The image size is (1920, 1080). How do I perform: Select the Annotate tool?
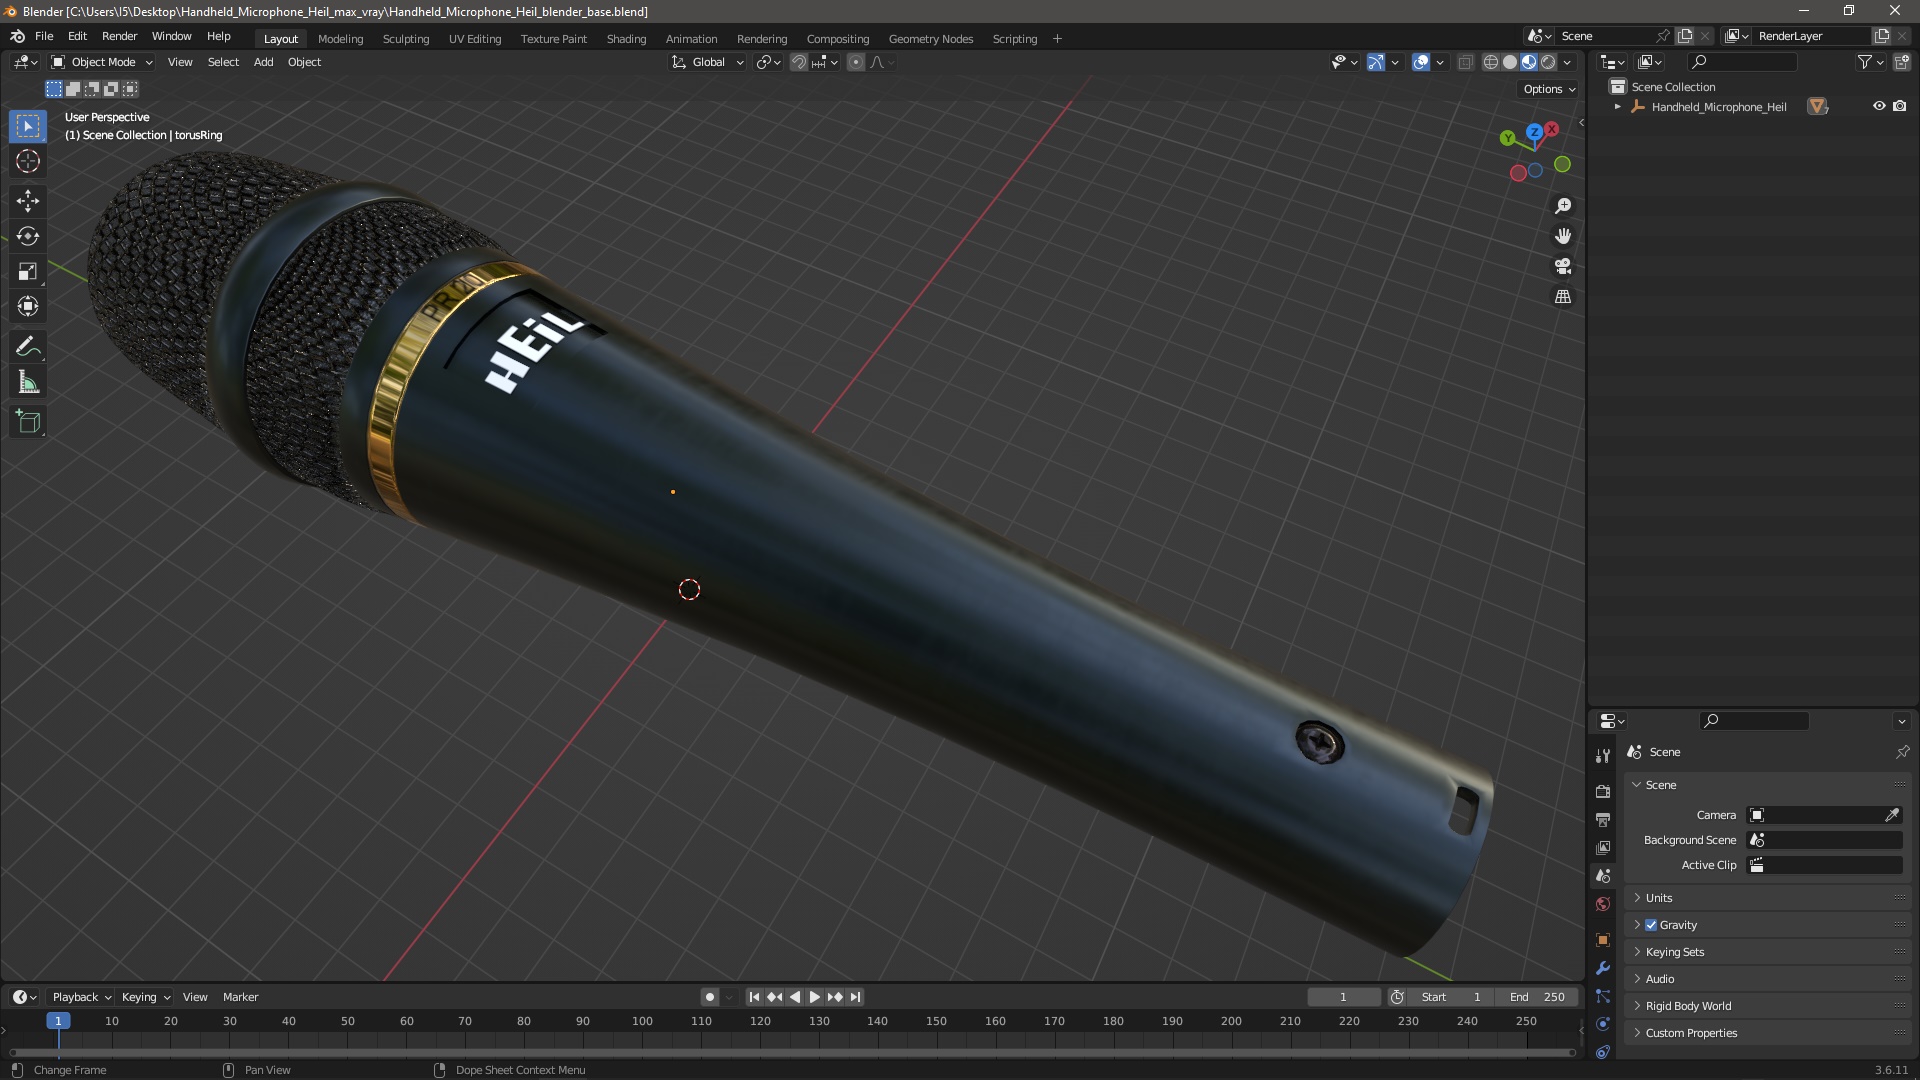tap(28, 347)
